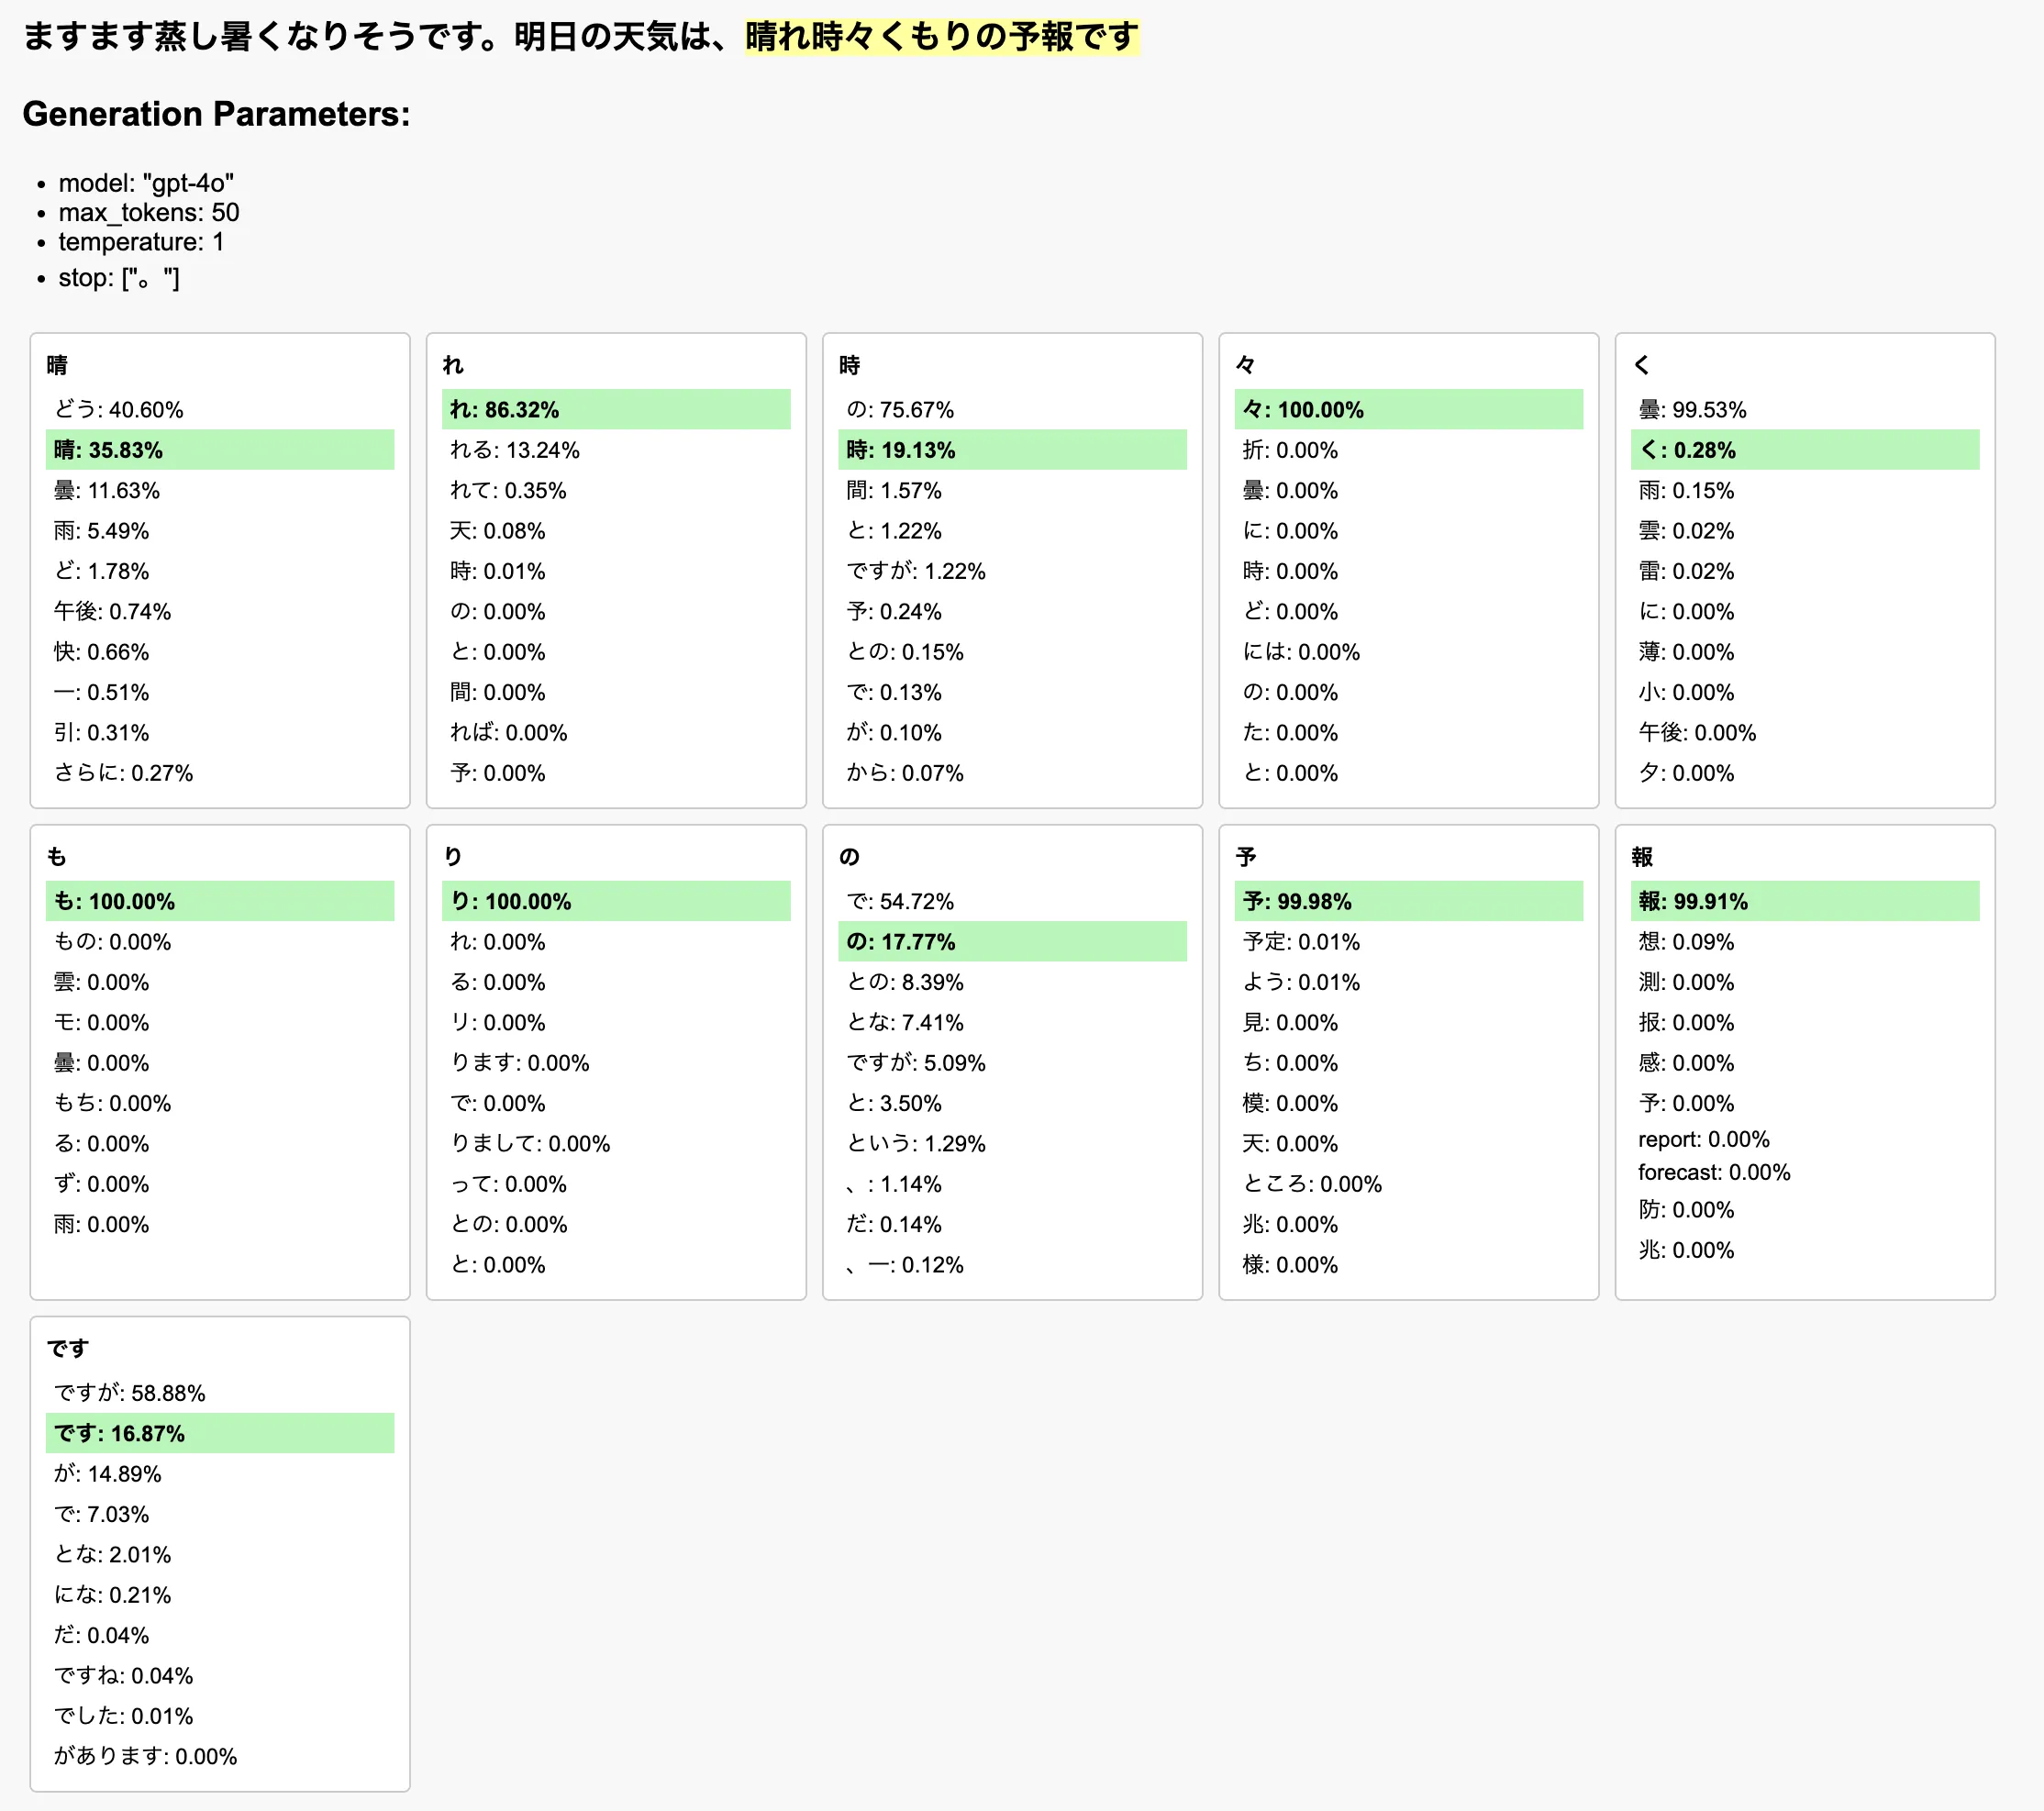Click the ところ: 0.00% row

(1409, 1183)
